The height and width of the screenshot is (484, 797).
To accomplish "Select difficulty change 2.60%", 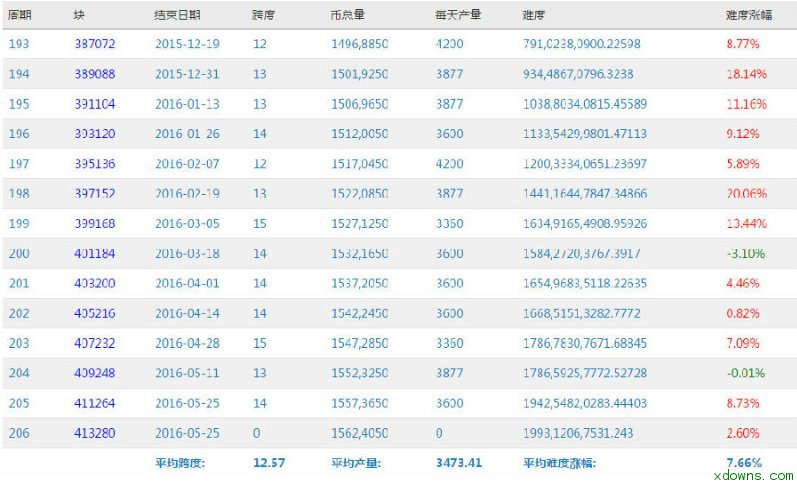I will pos(743,433).
